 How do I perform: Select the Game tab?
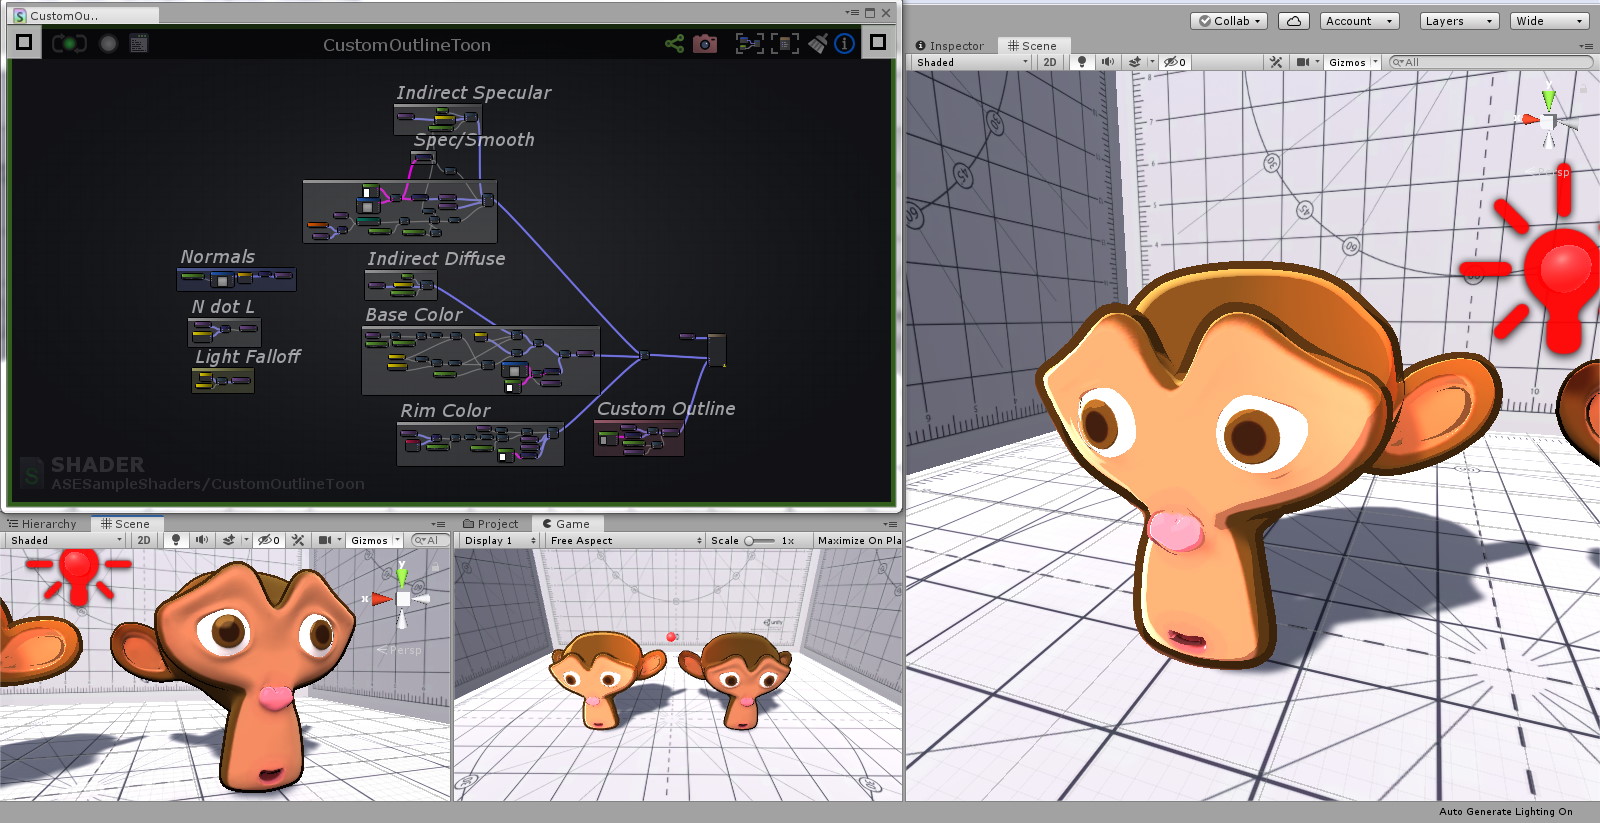click(567, 524)
